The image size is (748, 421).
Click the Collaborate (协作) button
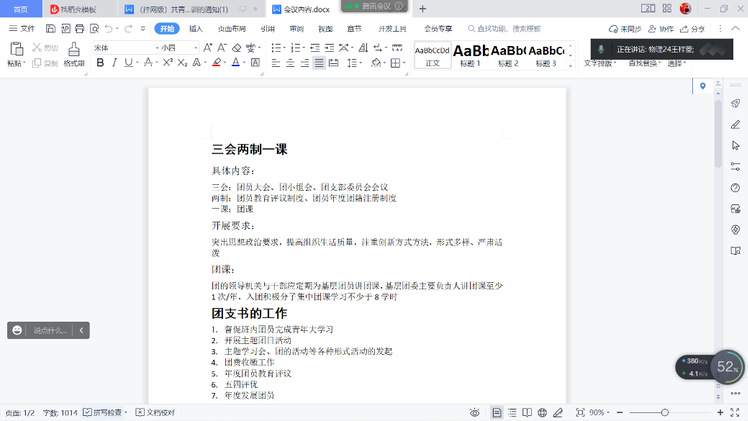click(660, 29)
